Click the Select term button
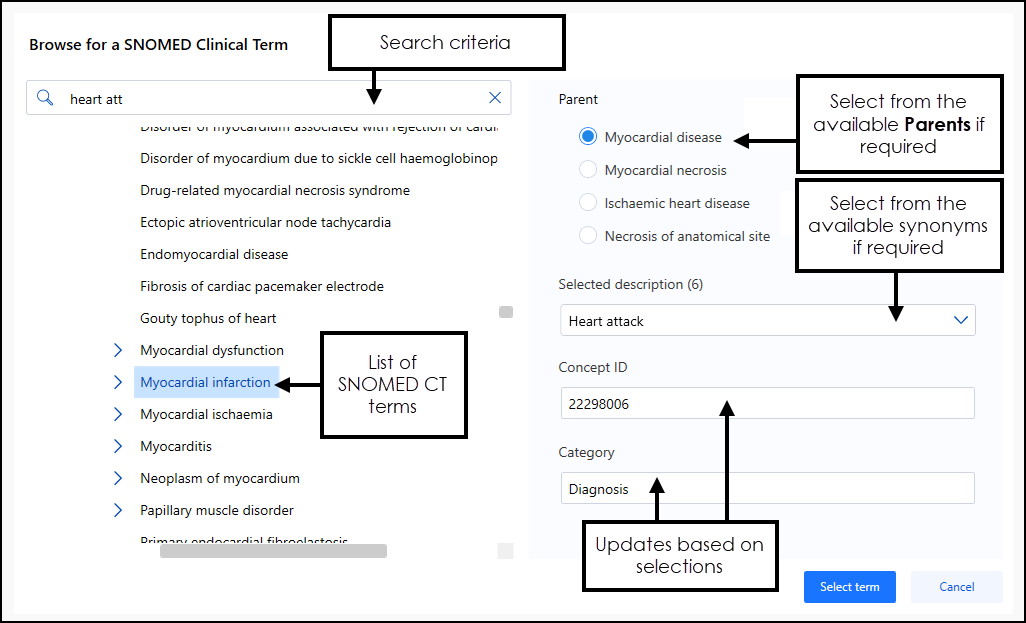The image size is (1026, 623). click(849, 587)
